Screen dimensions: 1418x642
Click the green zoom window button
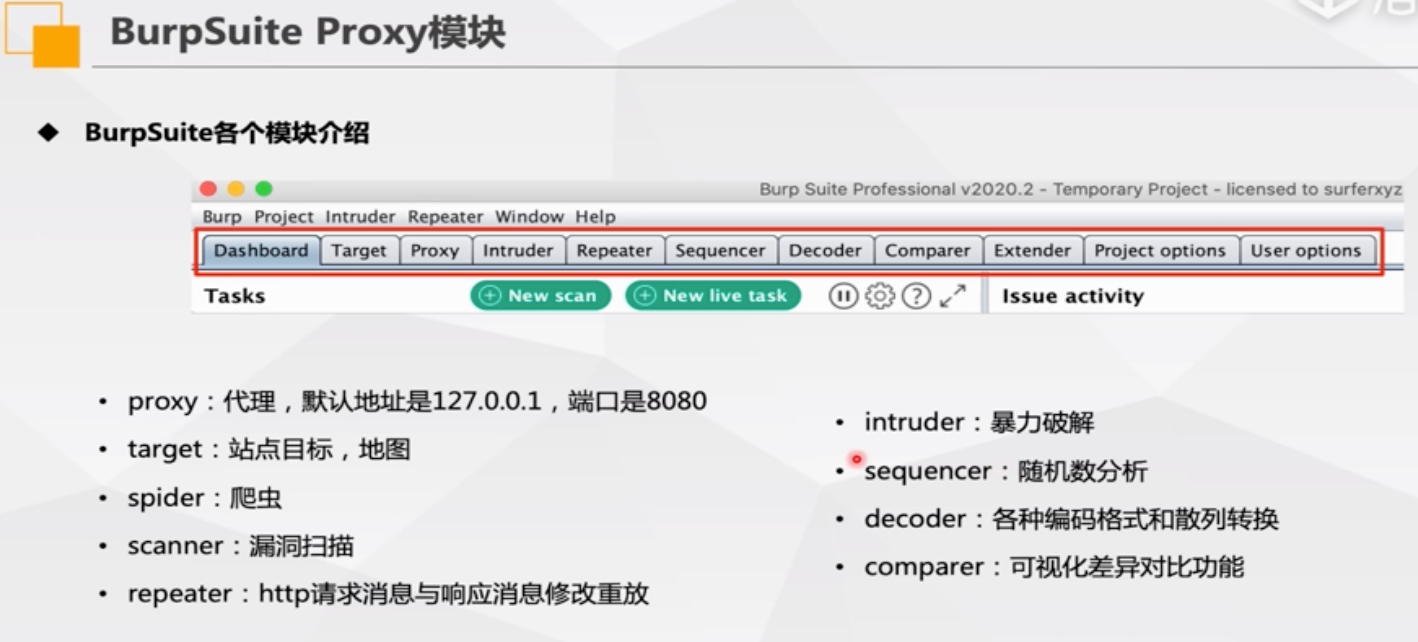point(264,189)
